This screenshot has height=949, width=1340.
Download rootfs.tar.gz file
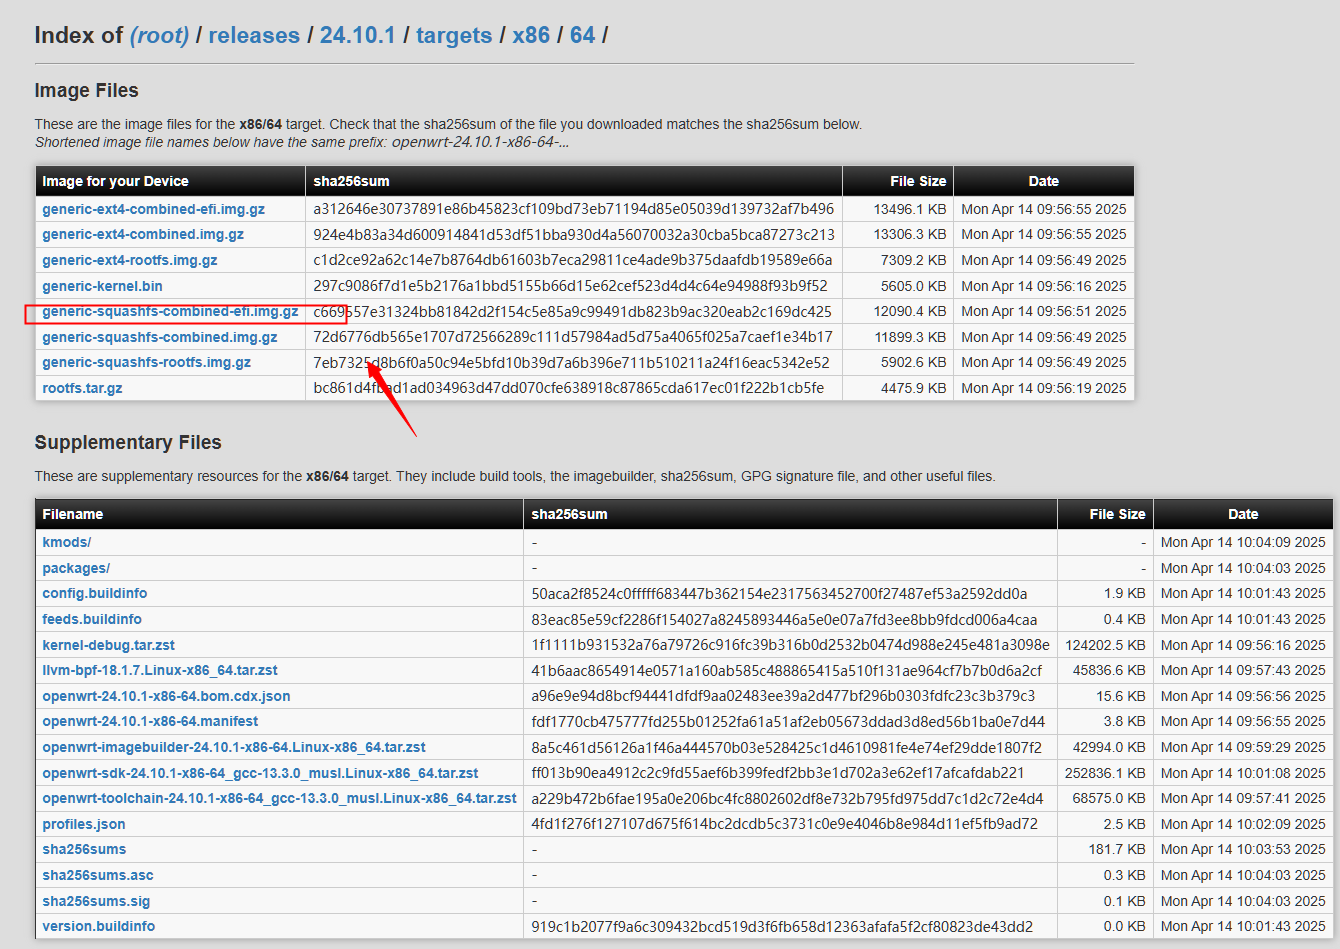82,388
